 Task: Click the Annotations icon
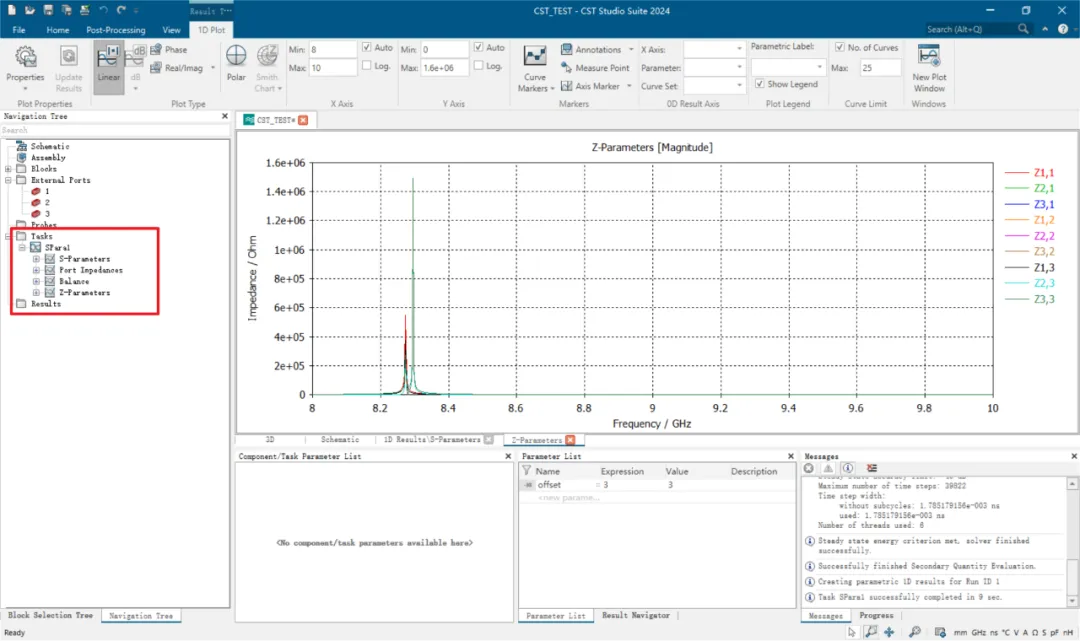(x=566, y=50)
